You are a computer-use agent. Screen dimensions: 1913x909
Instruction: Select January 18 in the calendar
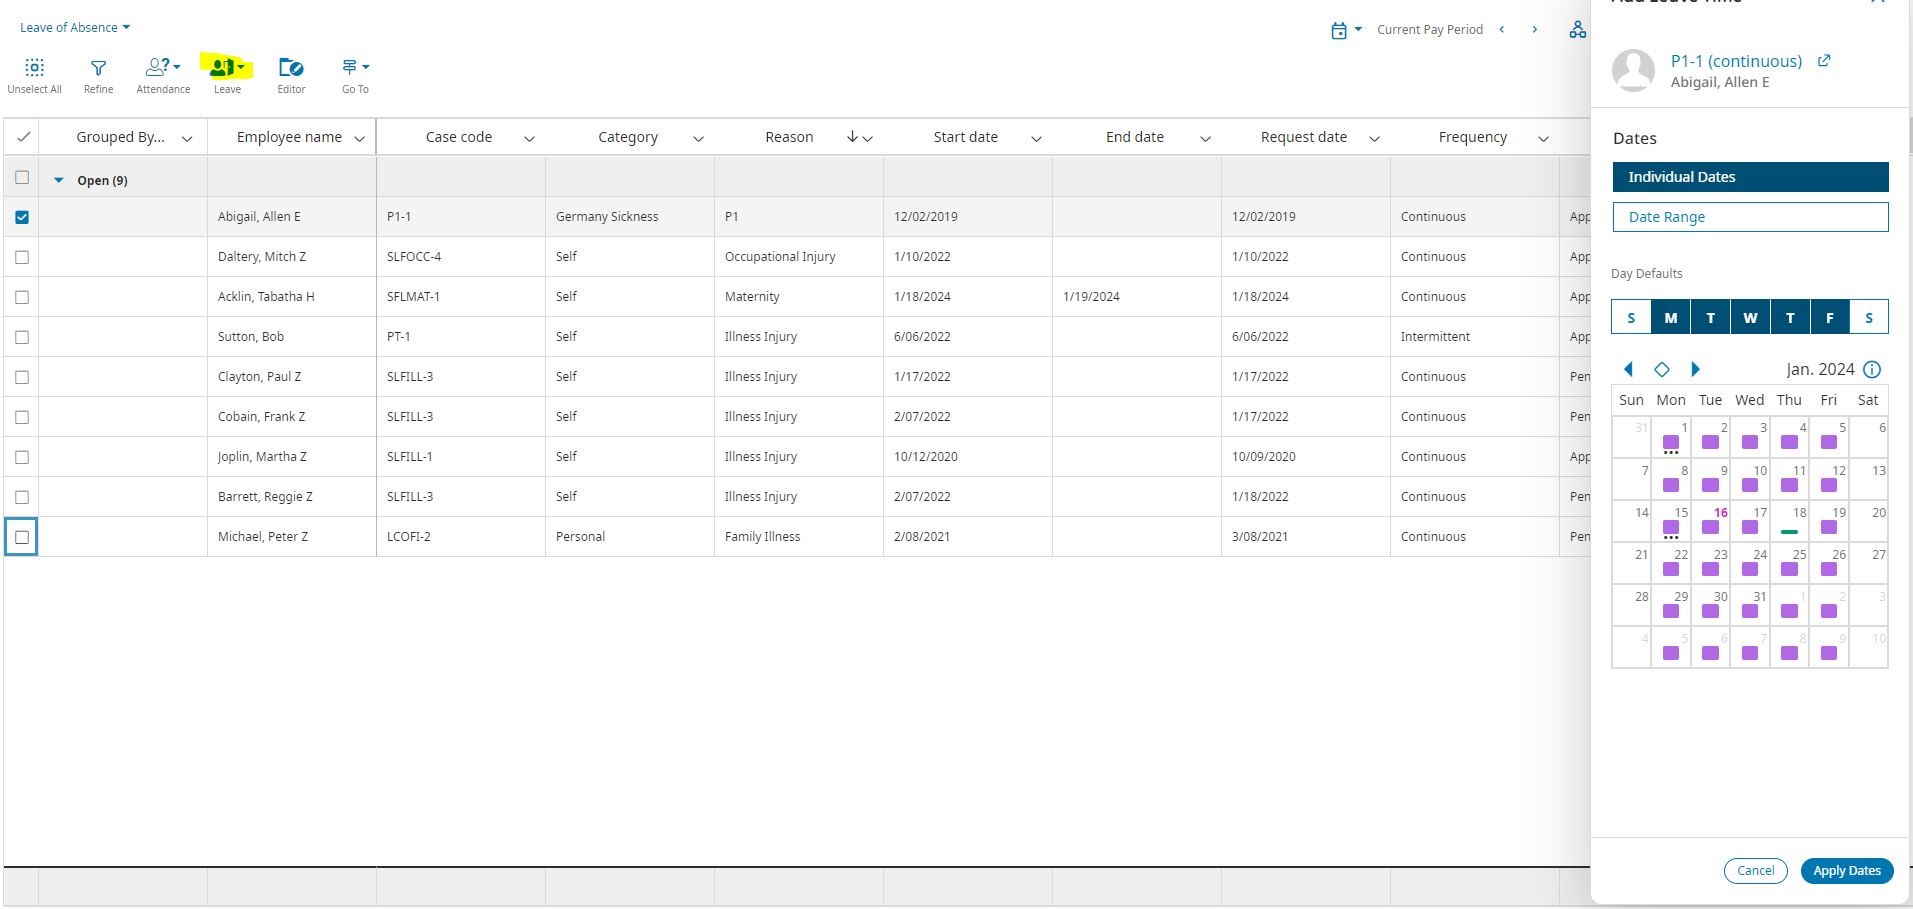(x=1790, y=521)
